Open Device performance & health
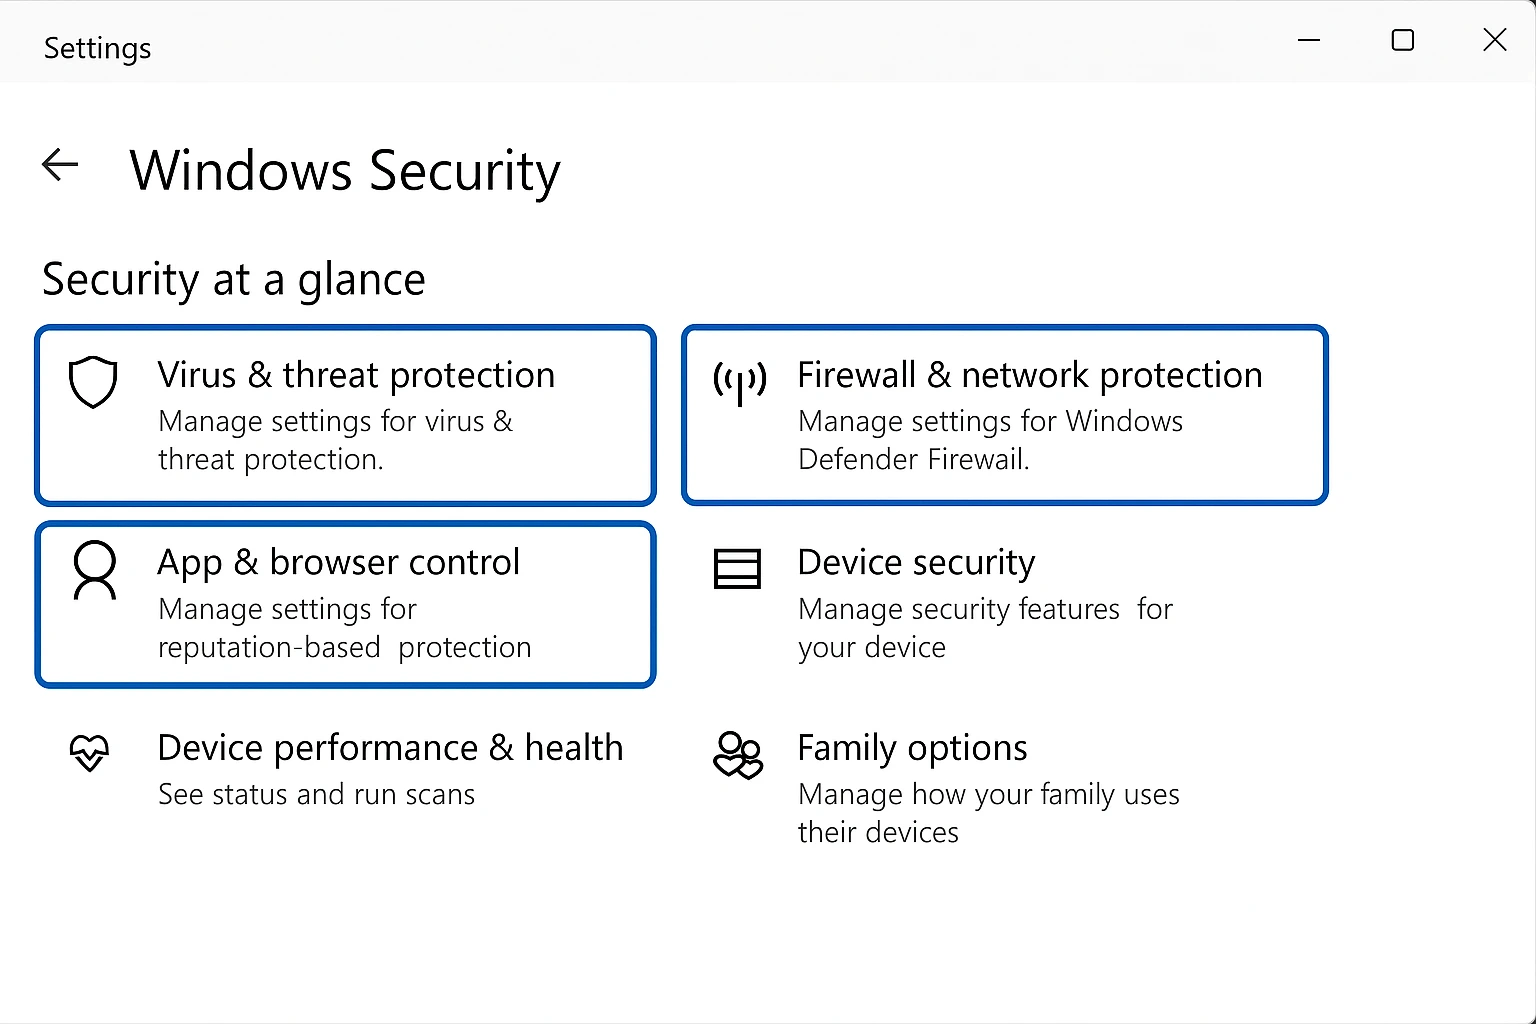Image resolution: width=1536 pixels, height=1024 pixels. [390, 748]
